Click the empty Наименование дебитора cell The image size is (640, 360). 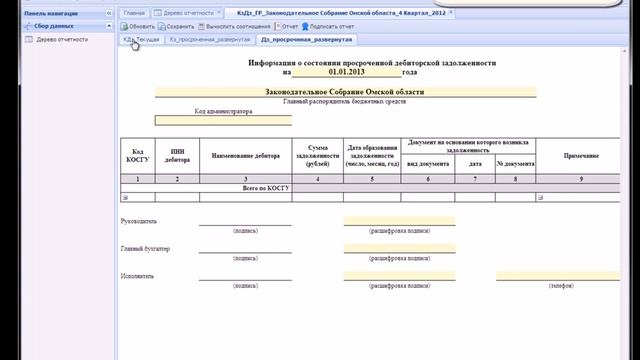point(246,198)
